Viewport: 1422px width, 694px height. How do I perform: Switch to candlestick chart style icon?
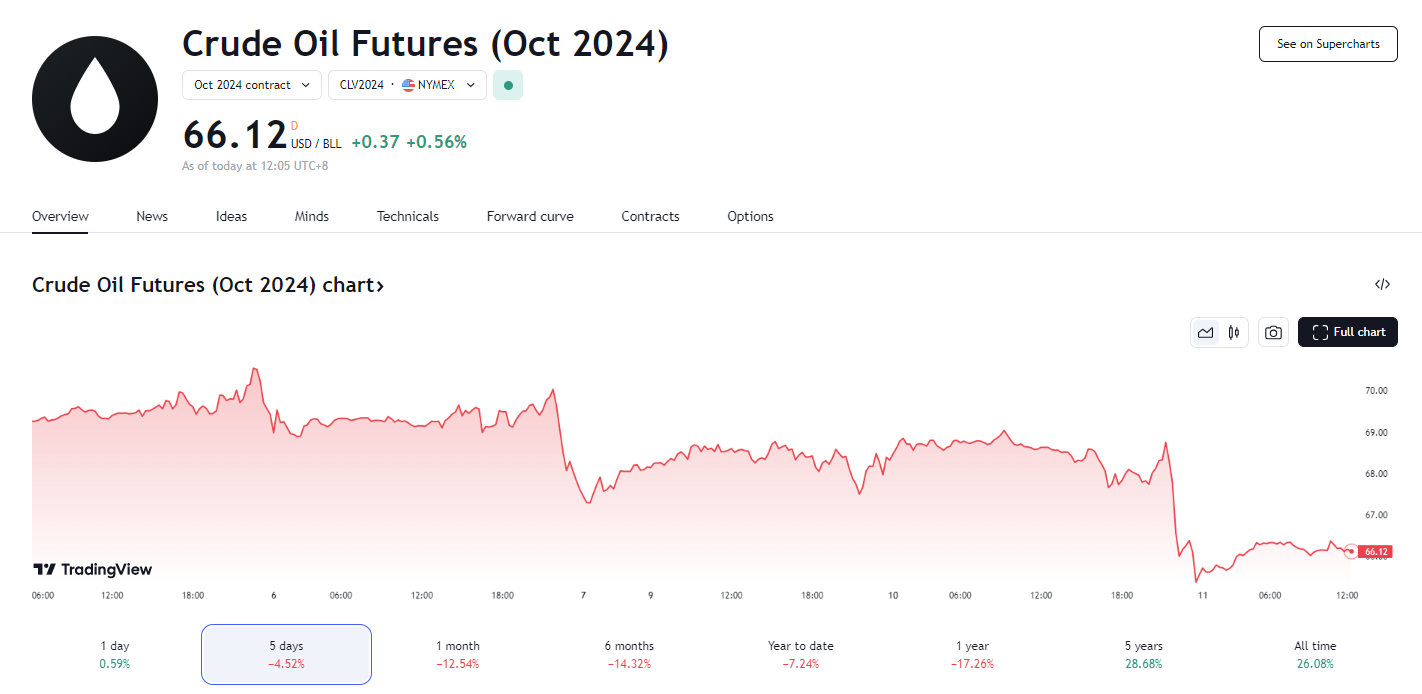point(1234,333)
